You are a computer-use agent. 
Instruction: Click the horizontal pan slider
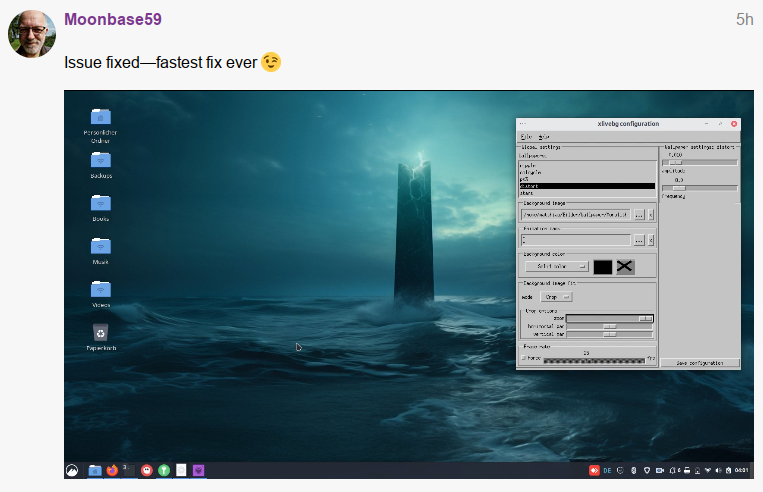point(609,327)
